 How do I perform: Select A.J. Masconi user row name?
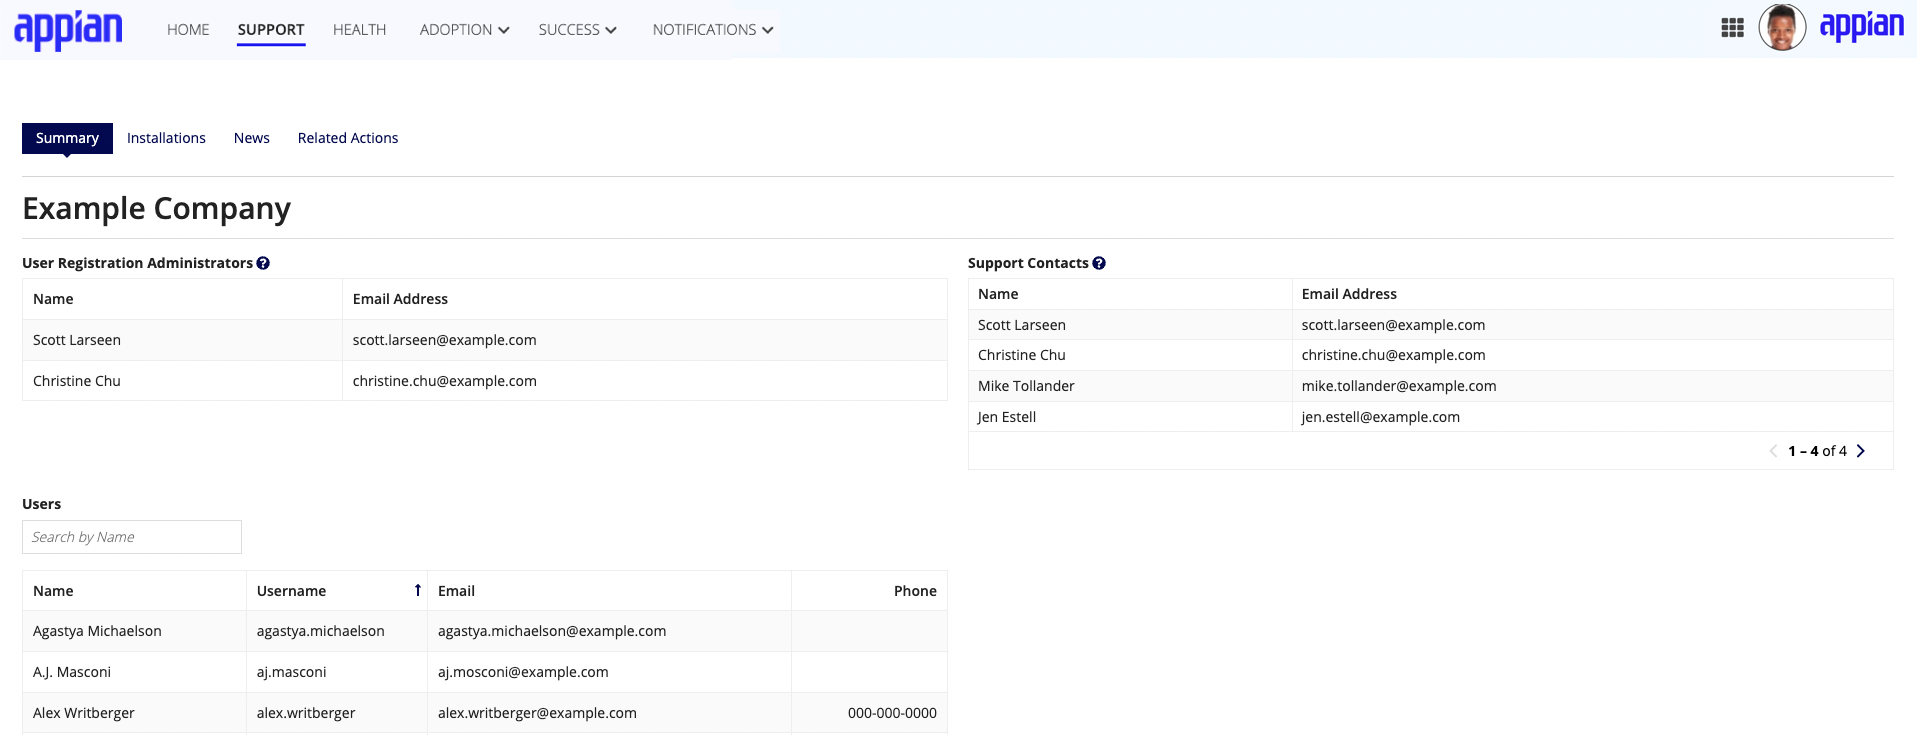(72, 672)
